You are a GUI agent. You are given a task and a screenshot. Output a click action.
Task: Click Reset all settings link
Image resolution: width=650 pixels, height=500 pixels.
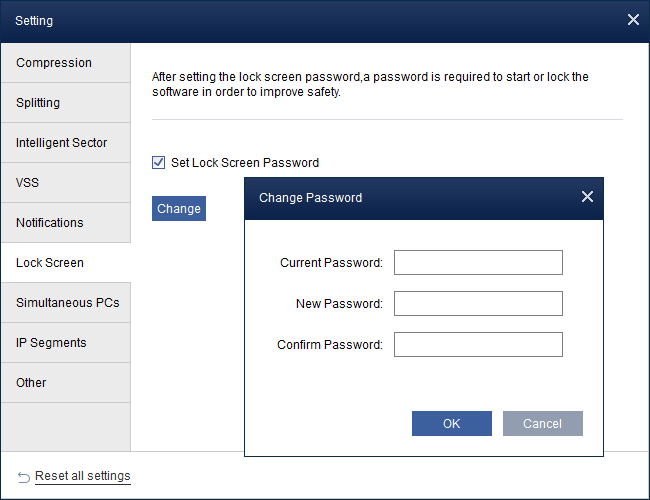tap(82, 476)
